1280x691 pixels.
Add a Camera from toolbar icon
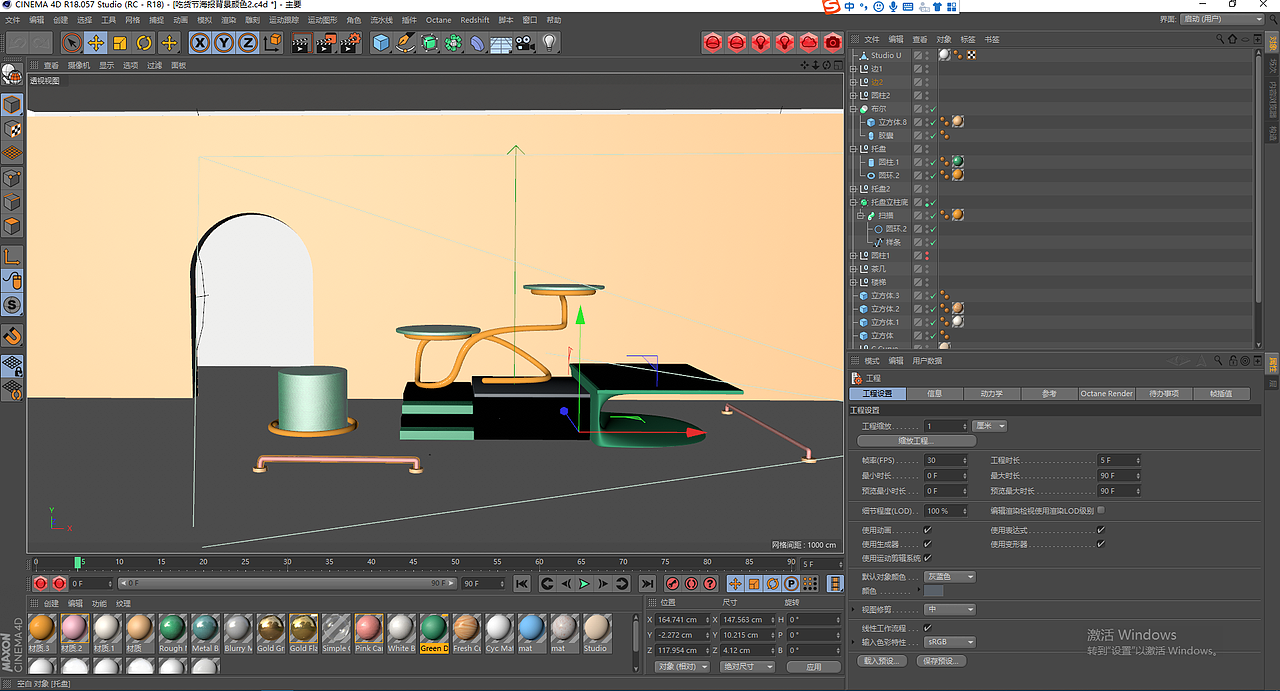(525, 43)
